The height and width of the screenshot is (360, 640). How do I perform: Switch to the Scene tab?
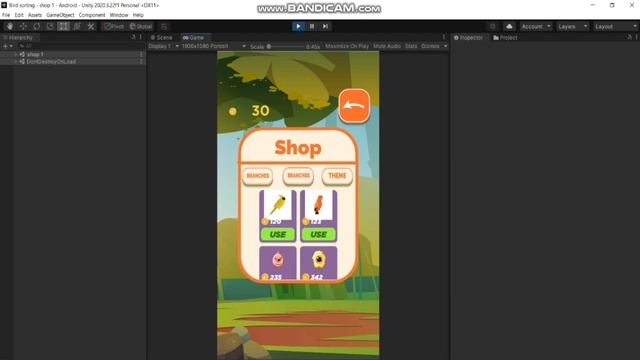(162, 38)
